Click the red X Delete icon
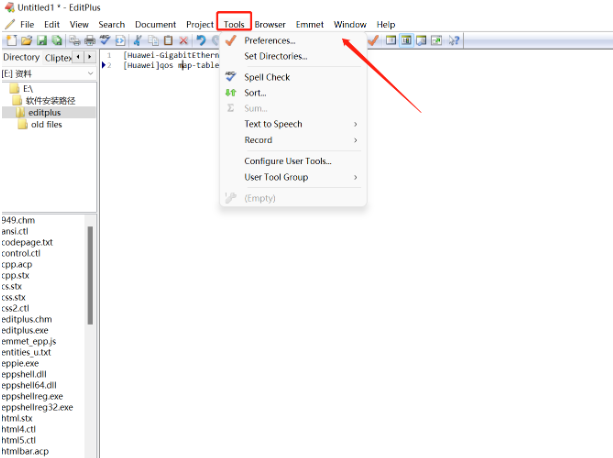The image size is (613, 458). tap(183, 40)
